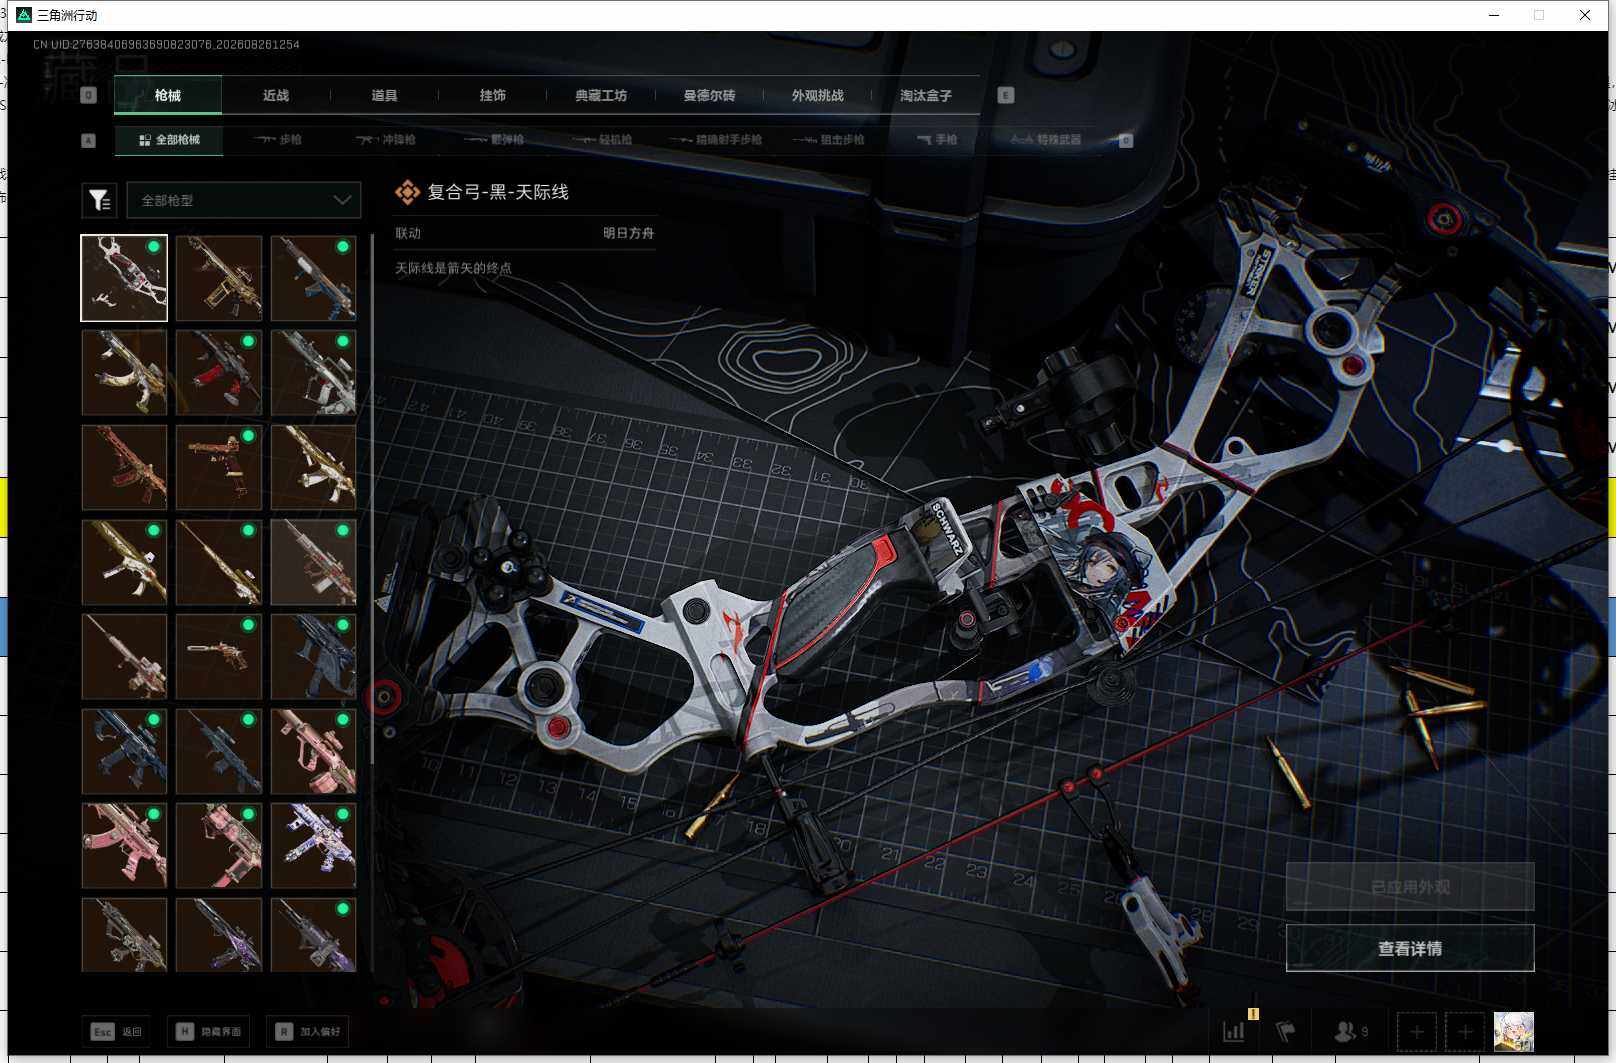Filter by 轻机枪 sub-tab

602,140
